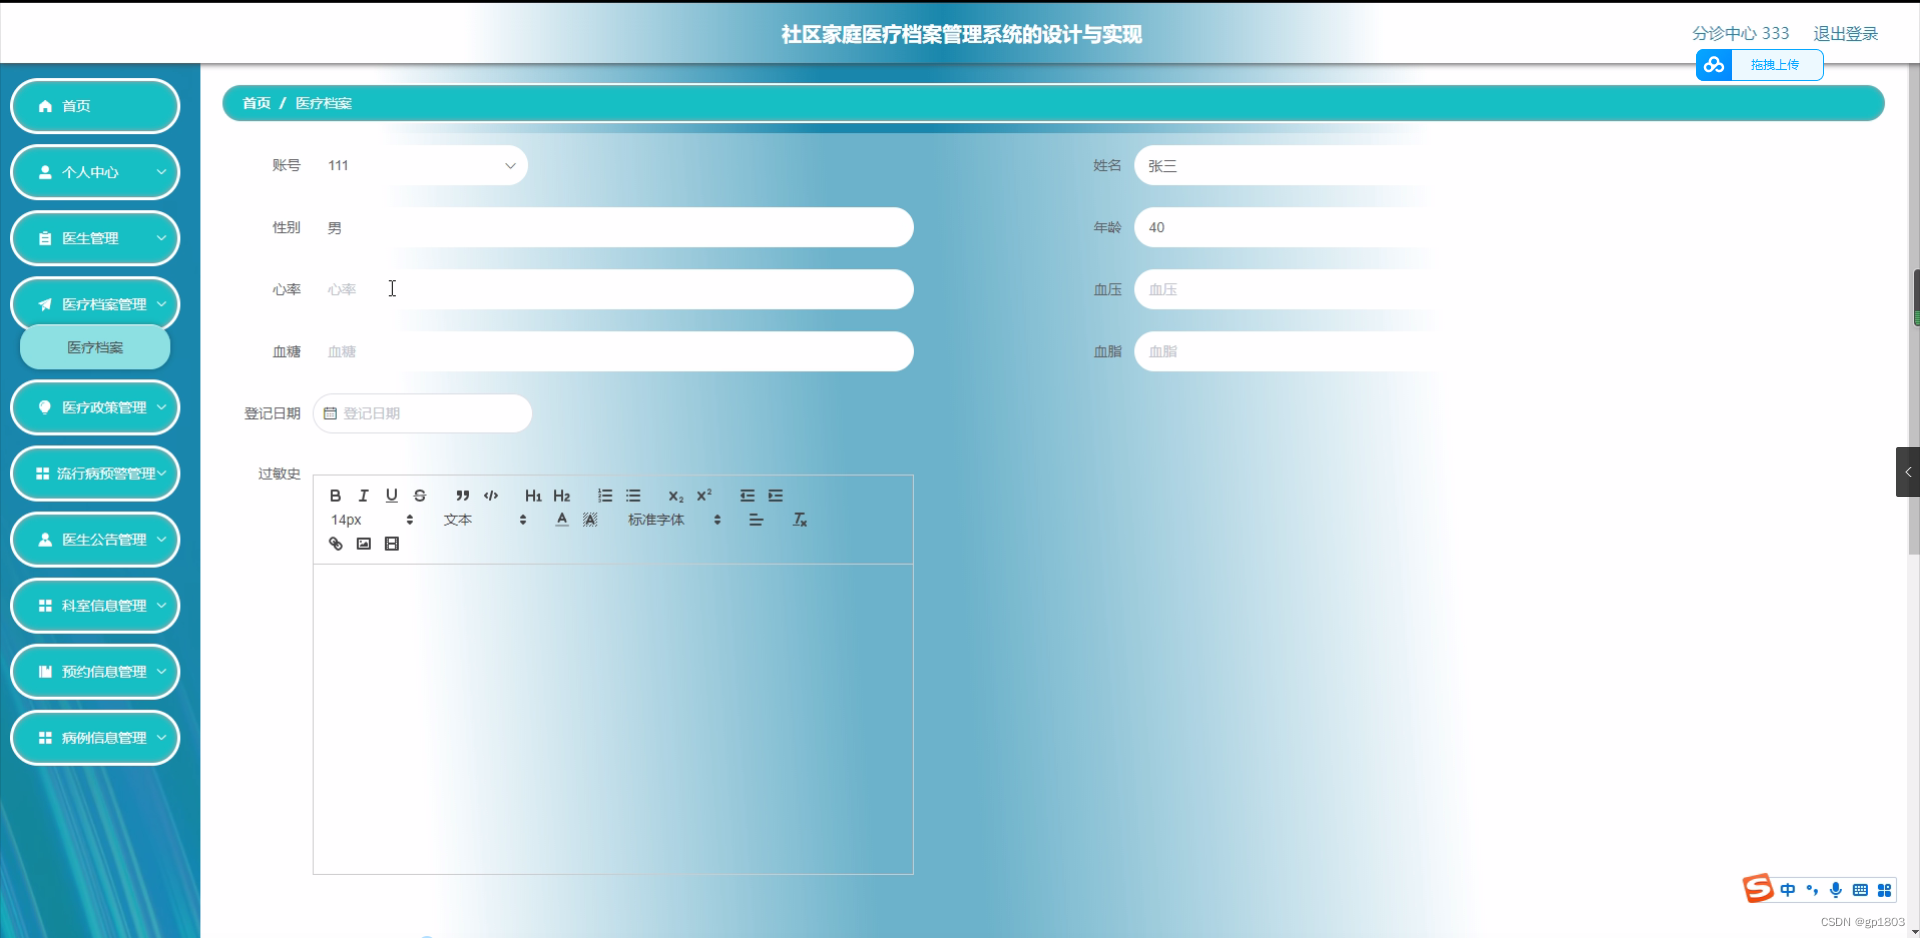This screenshot has width=1920, height=938.
Task: Apply superscript formatting
Action: [704, 496]
